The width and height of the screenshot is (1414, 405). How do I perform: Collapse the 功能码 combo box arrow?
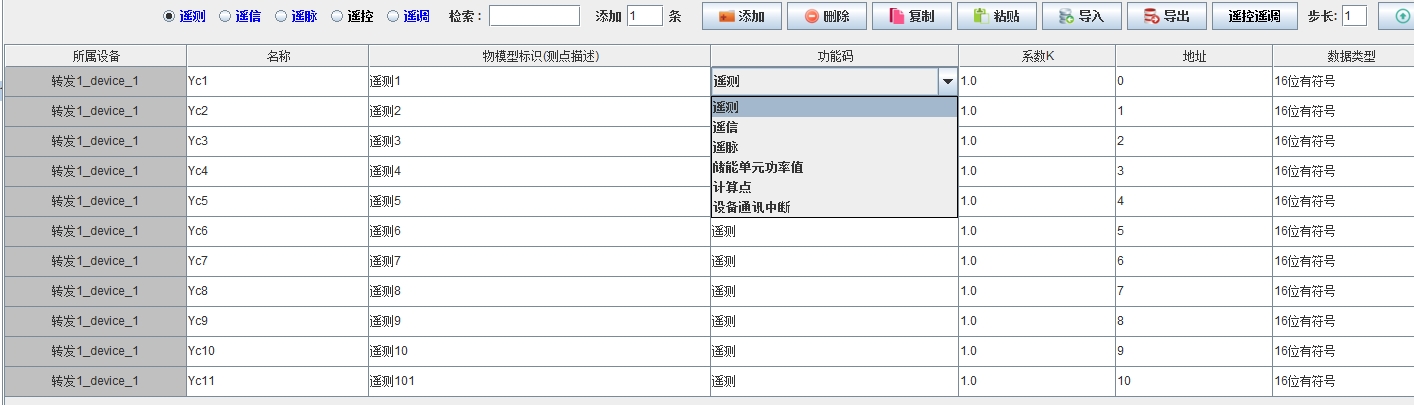[x=946, y=81]
